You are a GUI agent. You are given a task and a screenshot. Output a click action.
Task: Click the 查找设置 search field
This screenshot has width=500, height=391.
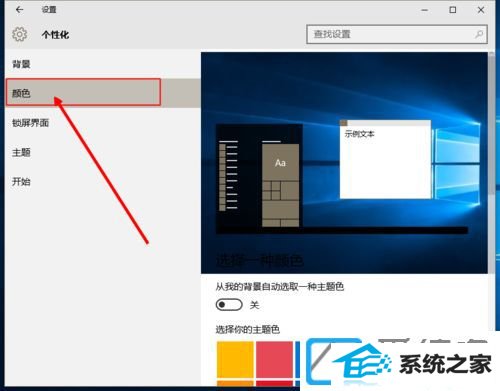point(397,34)
